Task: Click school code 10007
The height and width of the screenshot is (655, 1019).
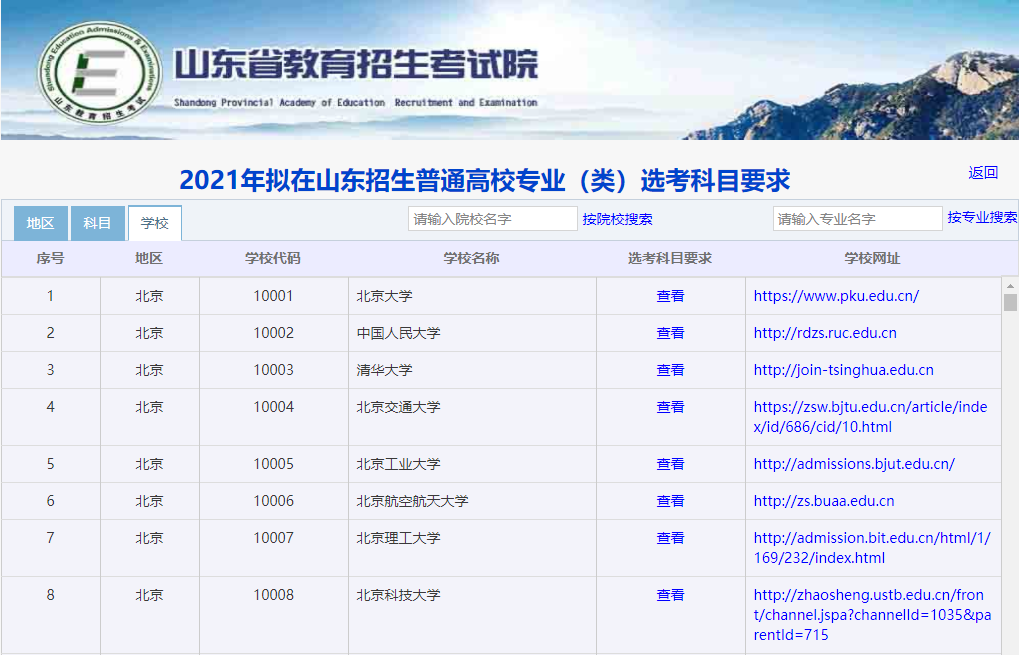Action: pos(274,538)
